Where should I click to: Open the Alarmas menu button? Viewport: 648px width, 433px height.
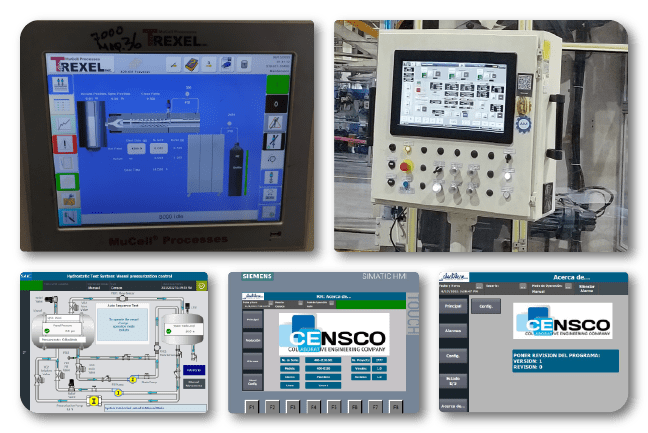(x=453, y=331)
